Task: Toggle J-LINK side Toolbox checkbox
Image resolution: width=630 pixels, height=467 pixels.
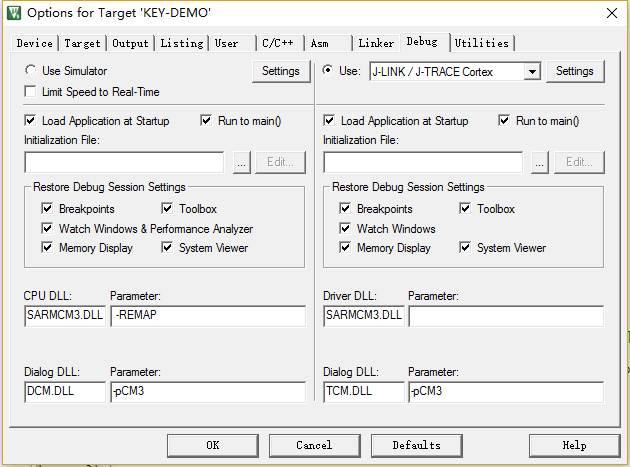Action: 465,208
